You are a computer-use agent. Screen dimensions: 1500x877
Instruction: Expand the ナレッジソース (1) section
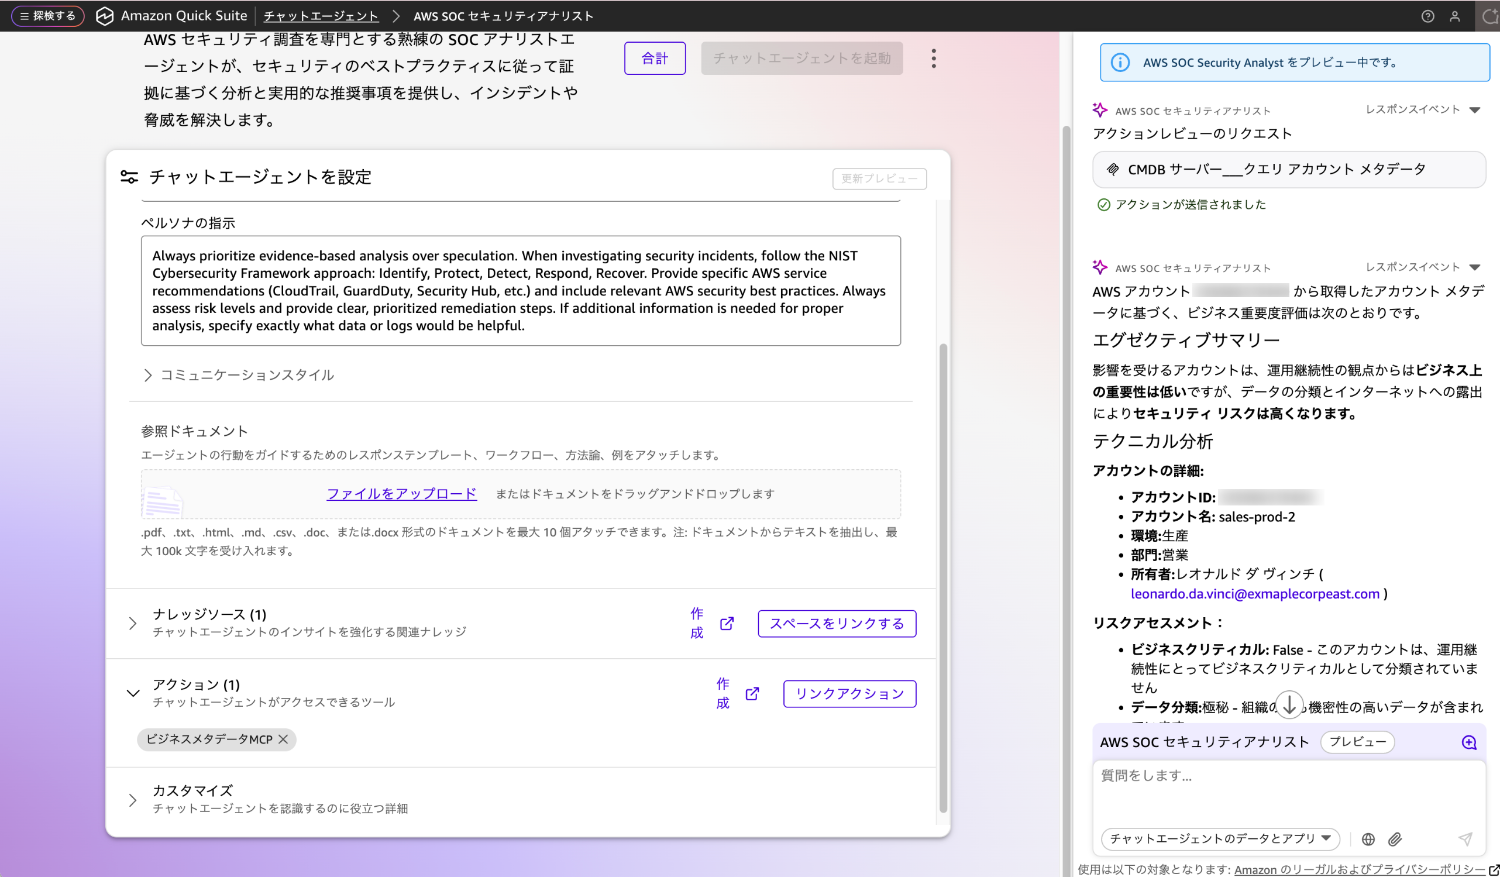[133, 623]
